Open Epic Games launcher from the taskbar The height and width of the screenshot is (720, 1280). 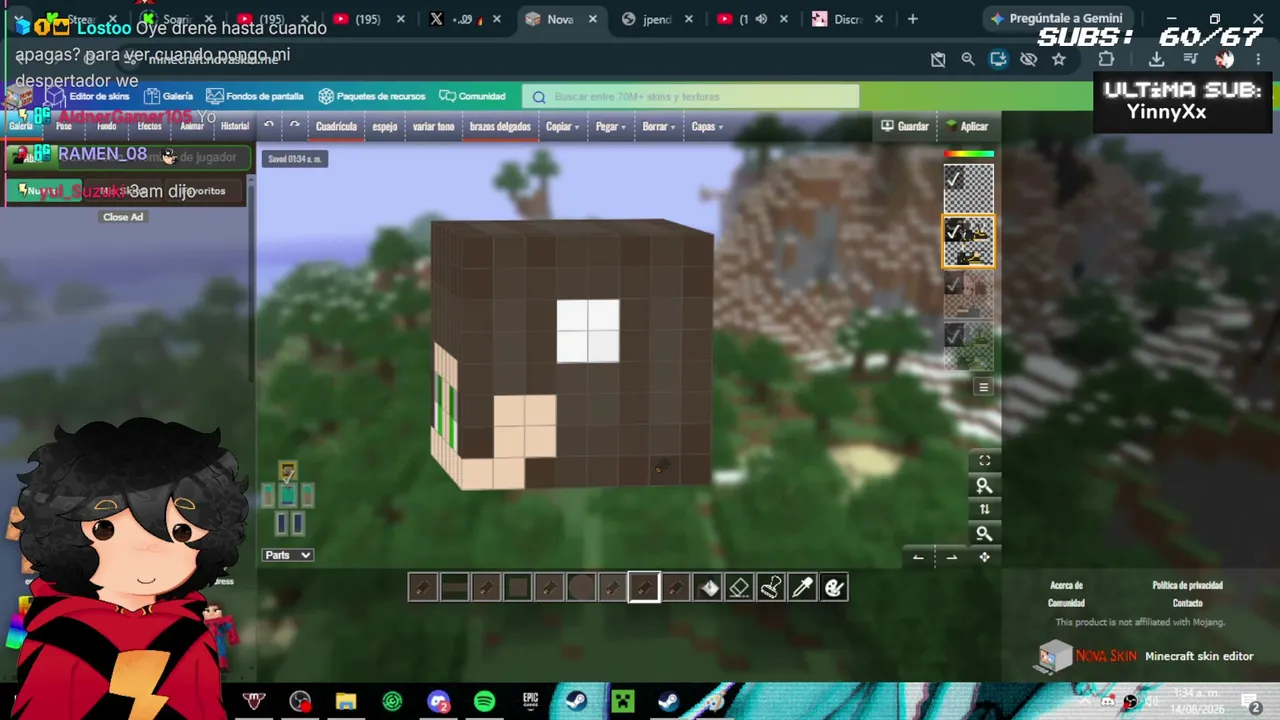[x=530, y=702]
